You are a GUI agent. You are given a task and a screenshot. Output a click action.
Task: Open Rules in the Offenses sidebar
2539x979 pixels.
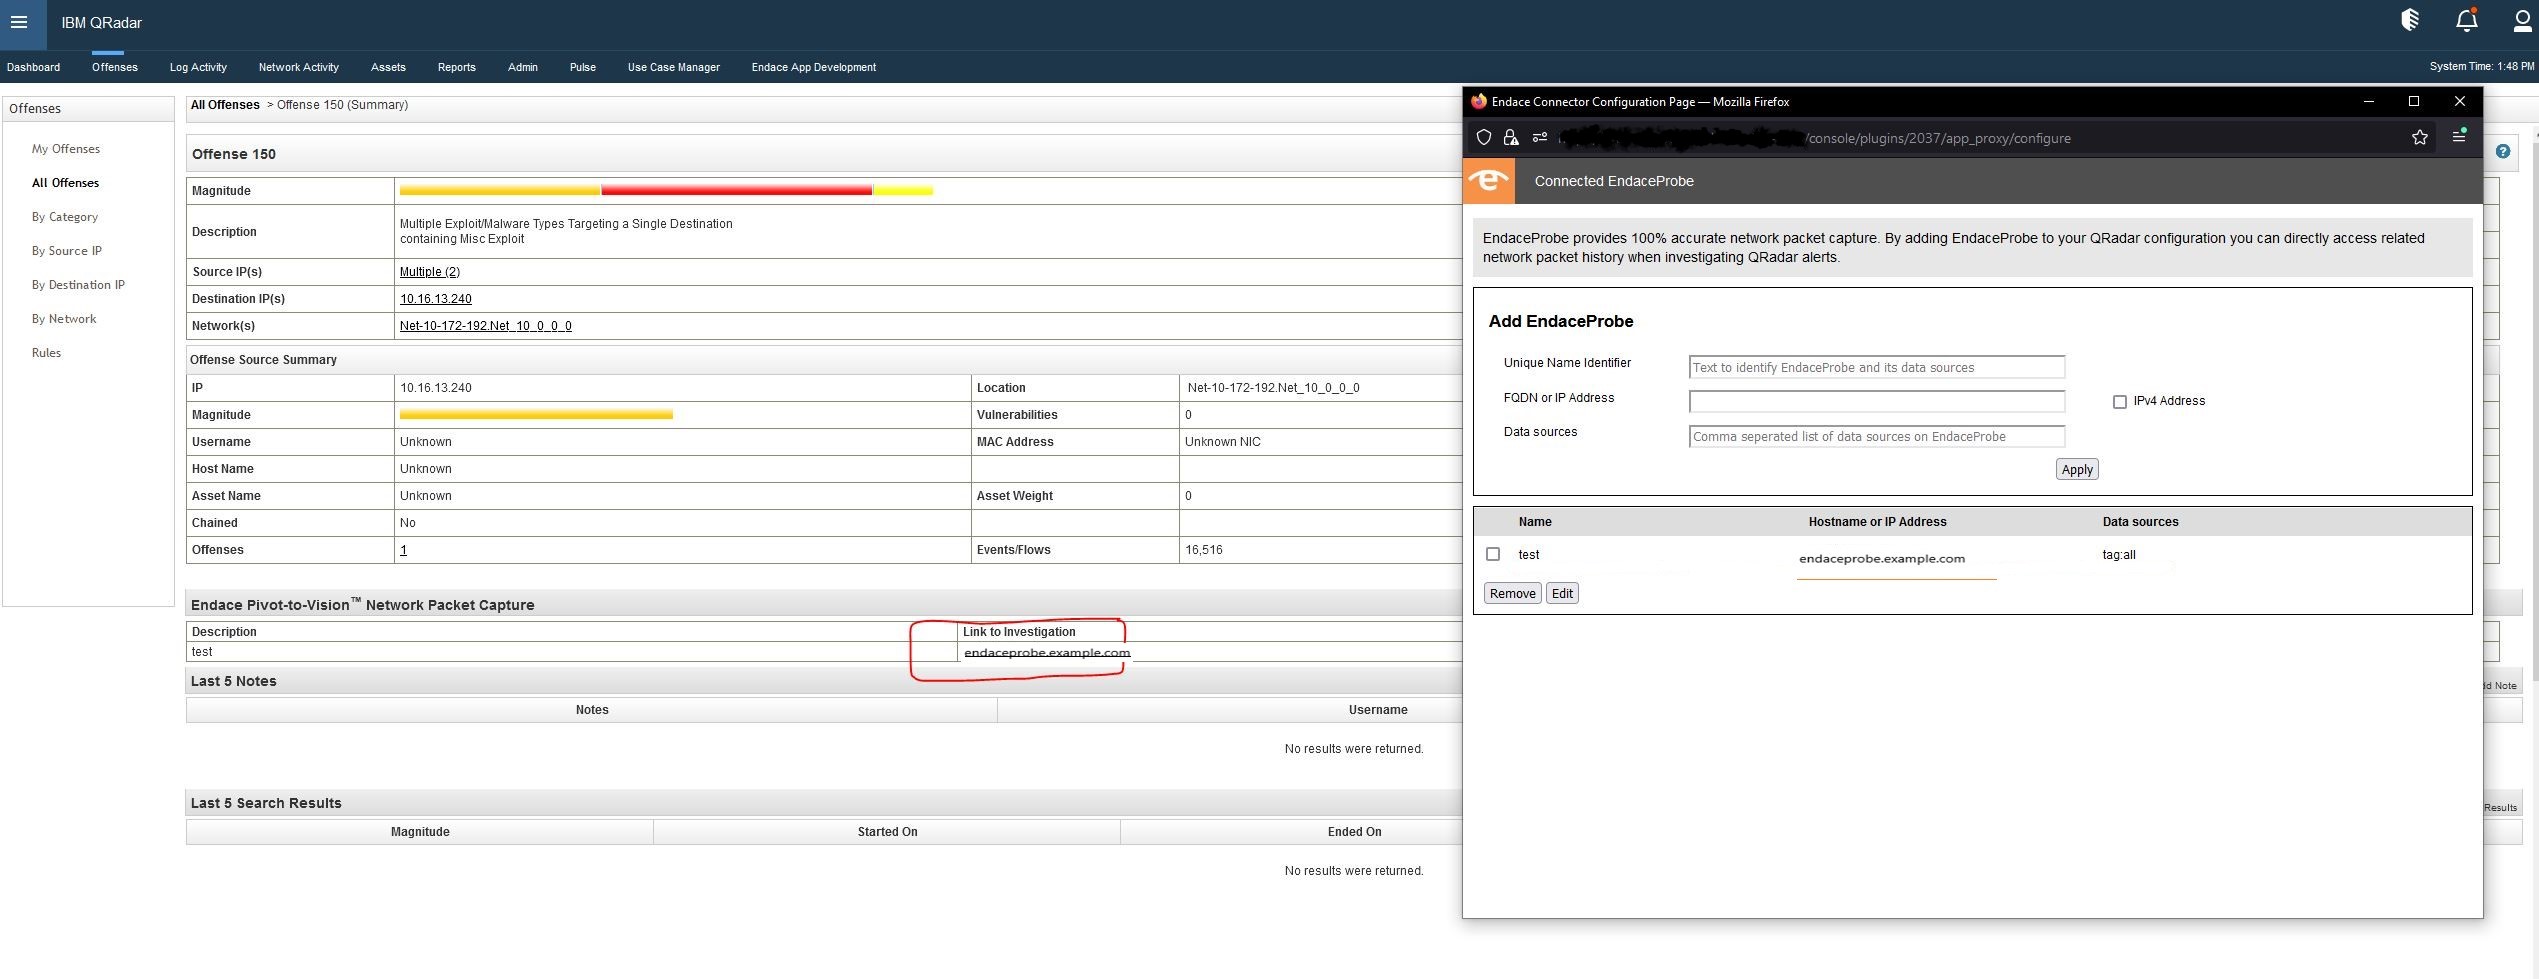coord(46,353)
